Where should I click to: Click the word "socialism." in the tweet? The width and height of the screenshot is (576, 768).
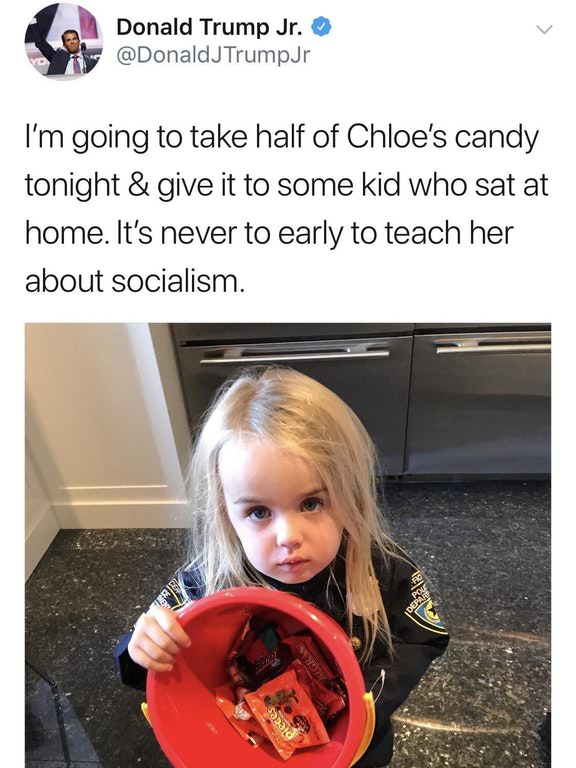(178, 282)
